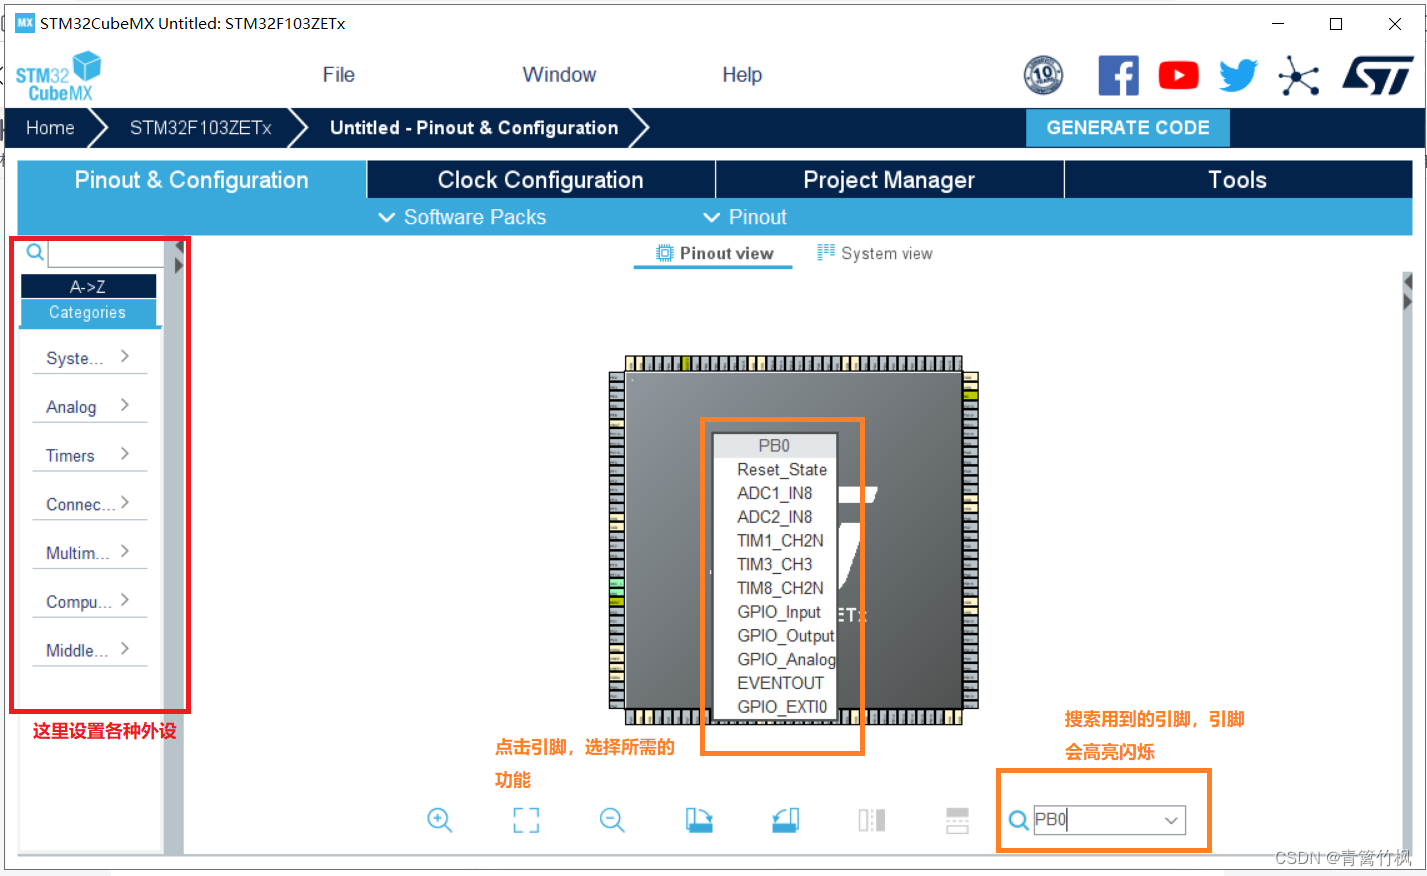This screenshot has height=876, width=1427.
Task: Open the YouTube icon link
Action: click(1178, 75)
